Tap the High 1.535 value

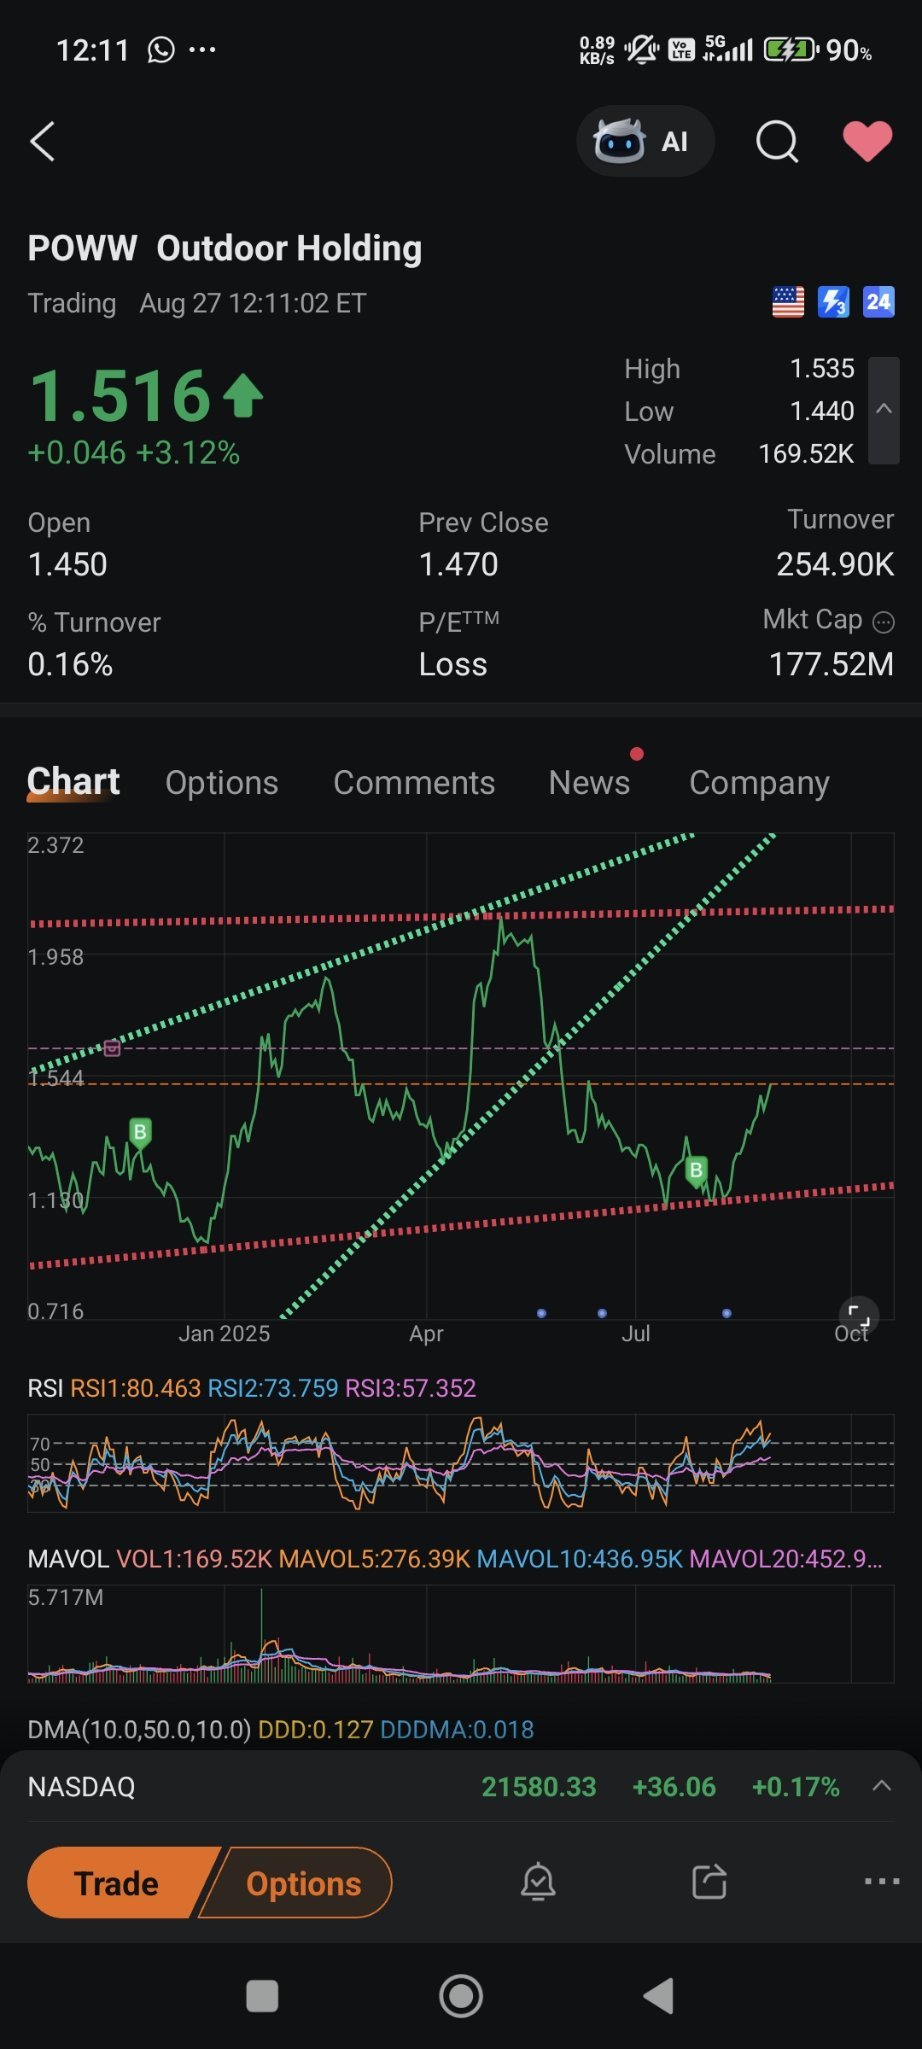click(x=822, y=368)
